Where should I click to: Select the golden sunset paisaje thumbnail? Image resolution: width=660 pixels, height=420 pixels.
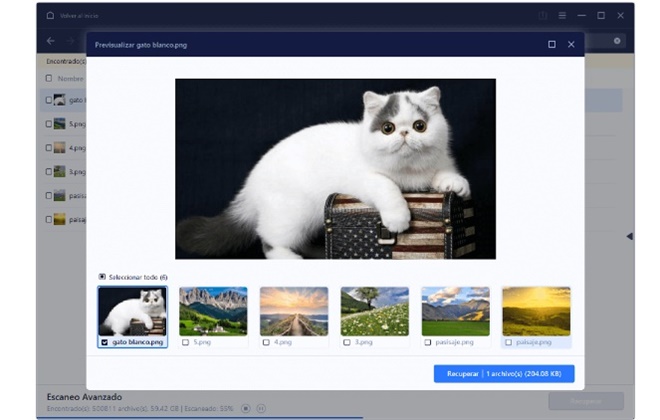[536, 311]
